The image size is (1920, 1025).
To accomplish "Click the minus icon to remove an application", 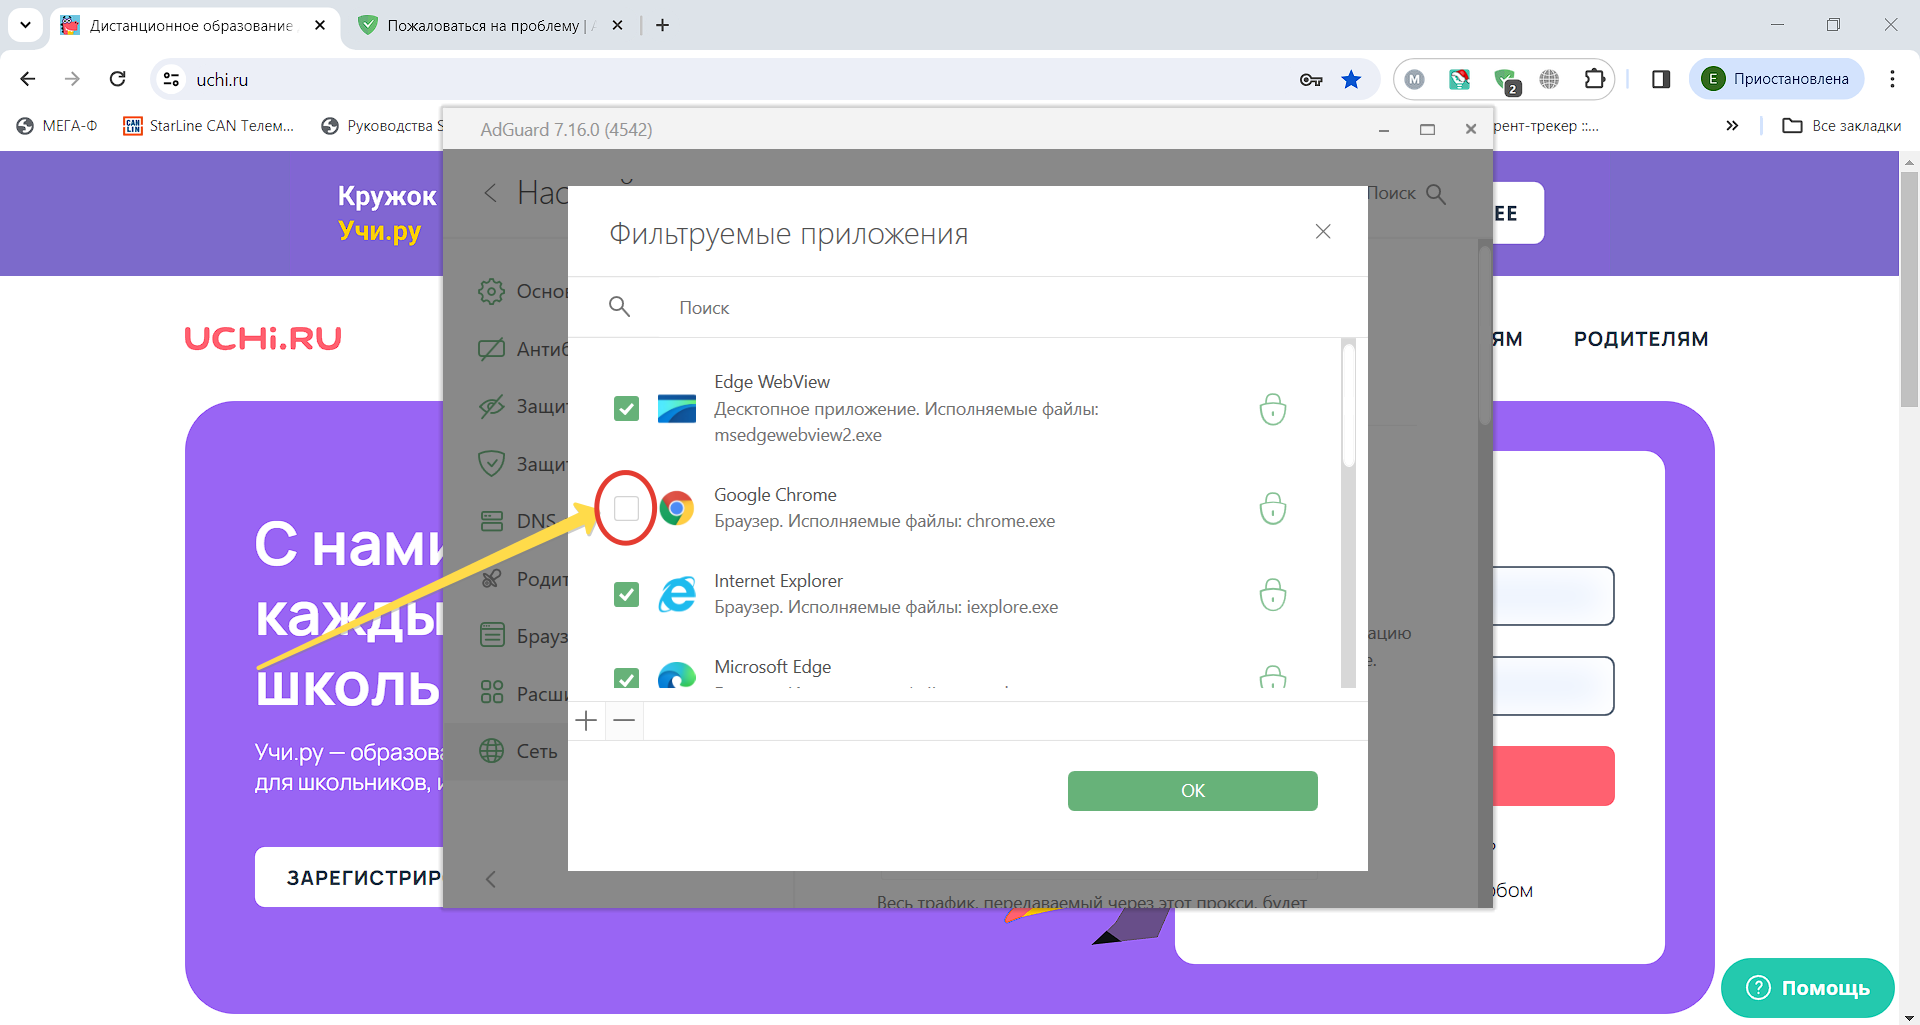I will tap(625, 720).
